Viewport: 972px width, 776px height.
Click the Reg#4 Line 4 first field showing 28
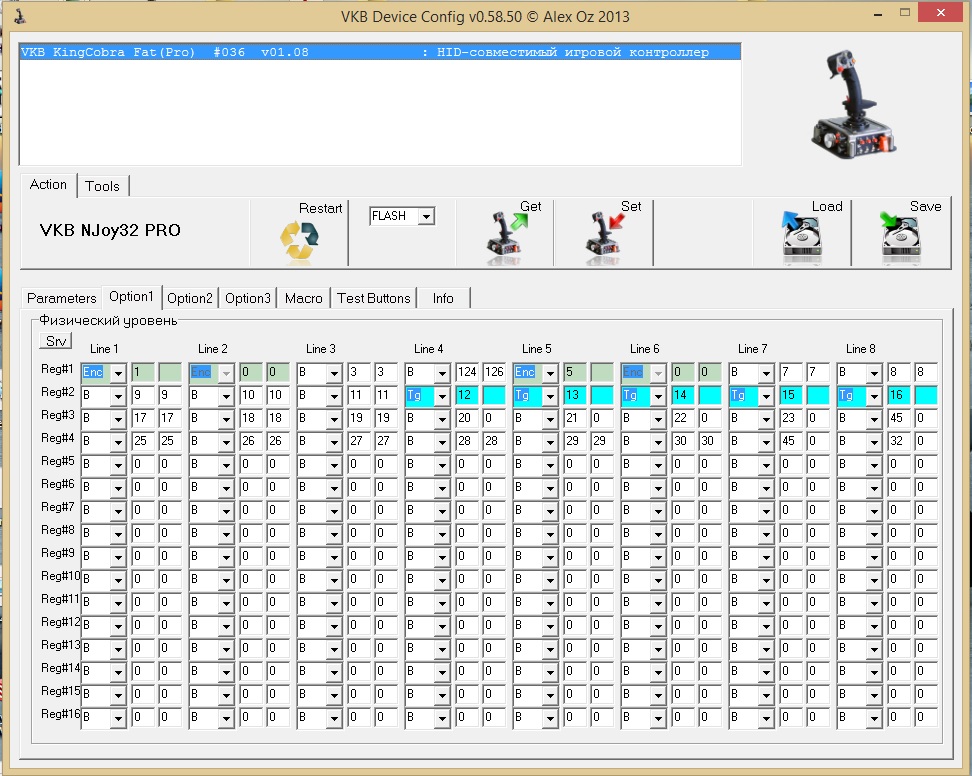[x=467, y=441]
